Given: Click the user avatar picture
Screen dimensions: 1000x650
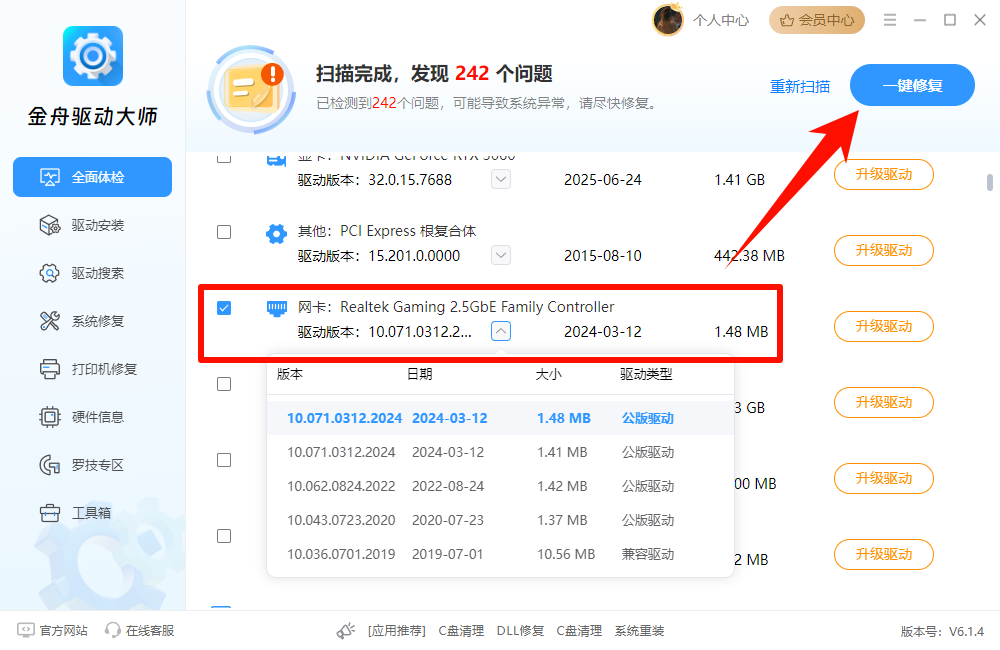Looking at the screenshot, I should pos(668,20).
